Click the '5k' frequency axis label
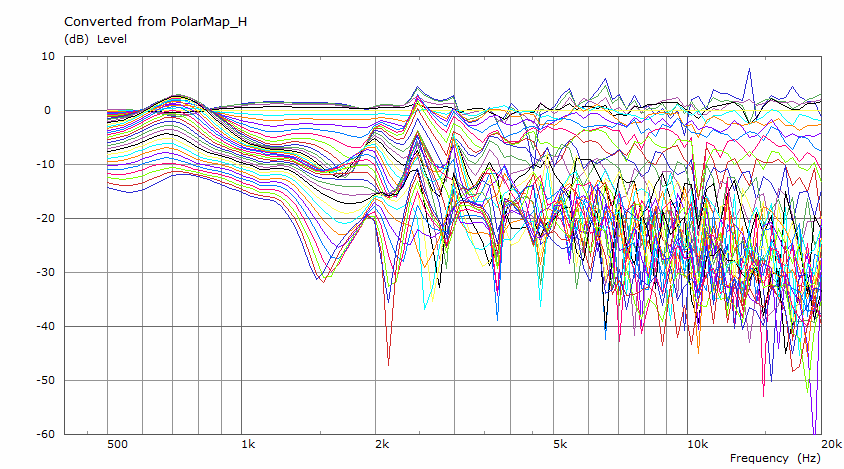Screen dimensions: 844x469 560,444
